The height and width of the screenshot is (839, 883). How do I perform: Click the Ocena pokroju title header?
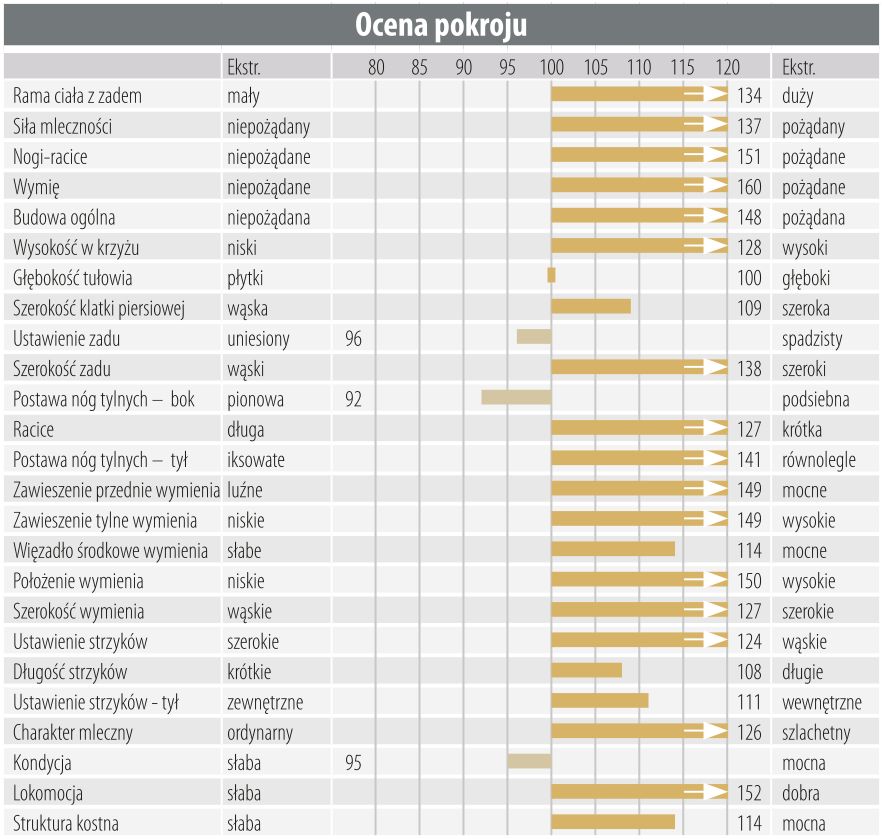[x=441, y=24]
